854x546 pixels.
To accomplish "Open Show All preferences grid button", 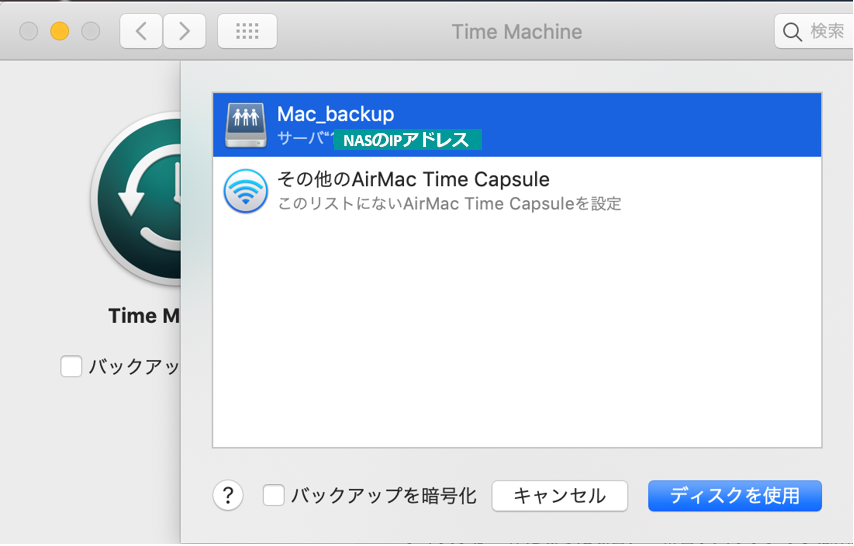I will (x=247, y=31).
